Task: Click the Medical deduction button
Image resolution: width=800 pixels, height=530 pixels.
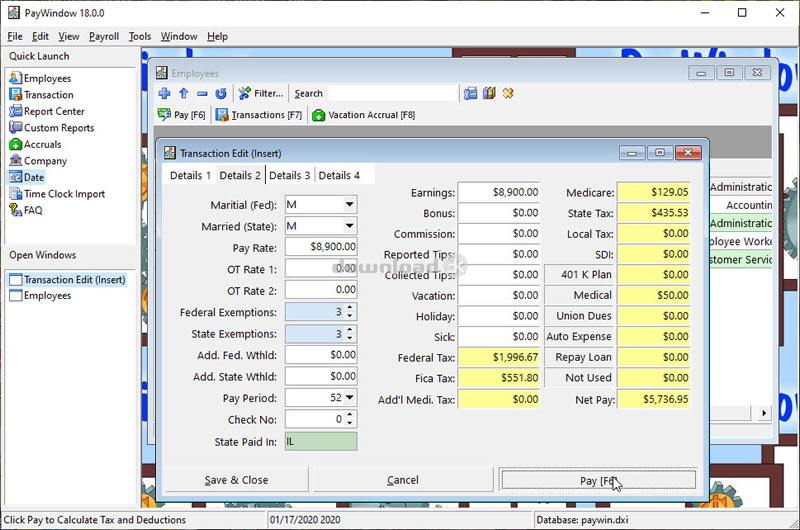Action: pyautogui.click(x=580, y=295)
